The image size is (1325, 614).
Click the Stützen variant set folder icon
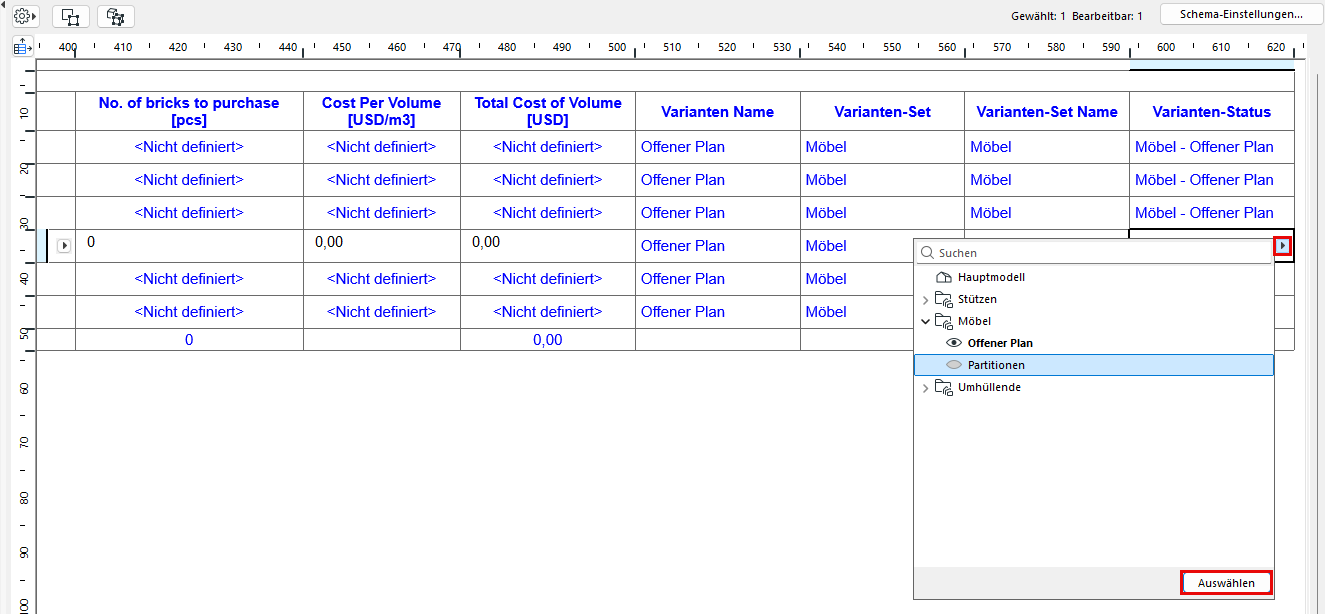pyautogui.click(x=944, y=299)
